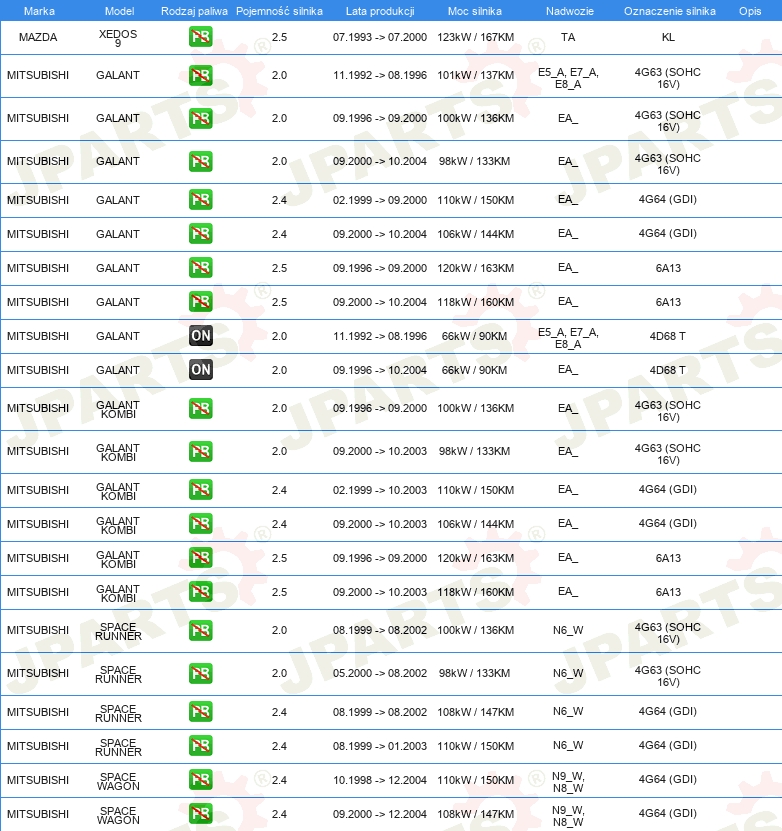Click the Nadwozie column header
The height and width of the screenshot is (831, 782).
coord(570,11)
